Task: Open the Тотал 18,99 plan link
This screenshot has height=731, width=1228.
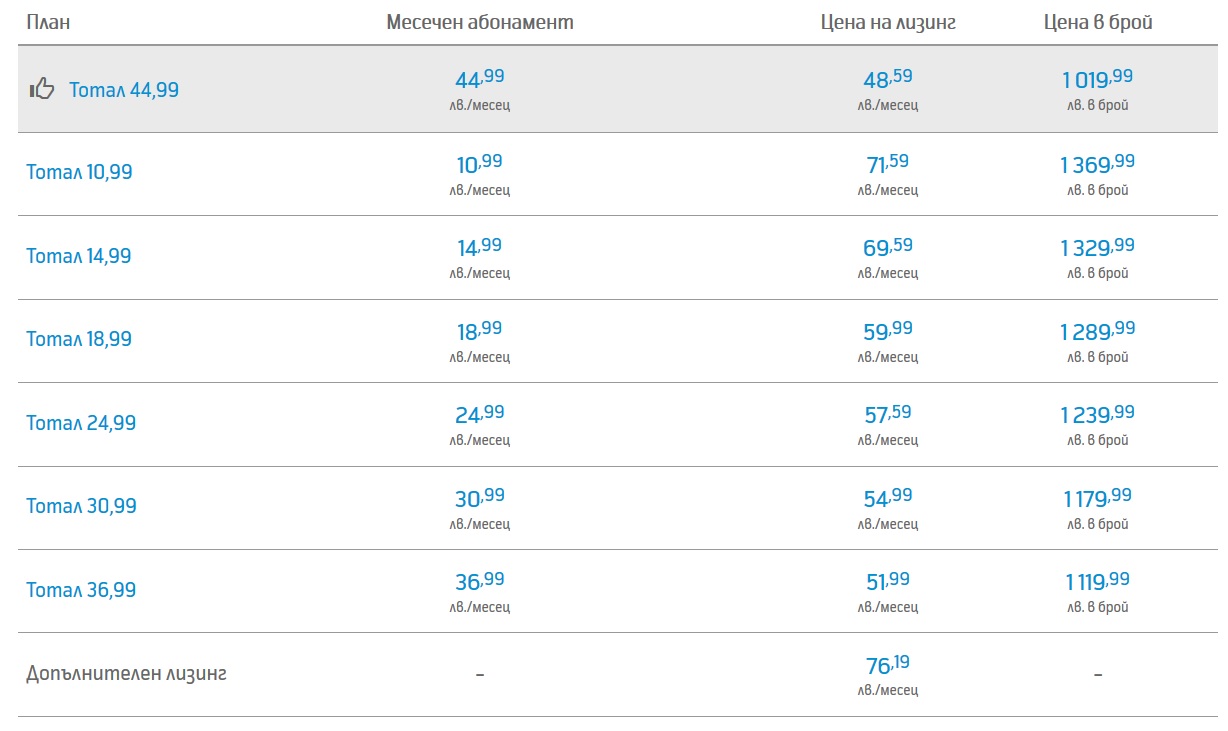Action: coord(79,339)
